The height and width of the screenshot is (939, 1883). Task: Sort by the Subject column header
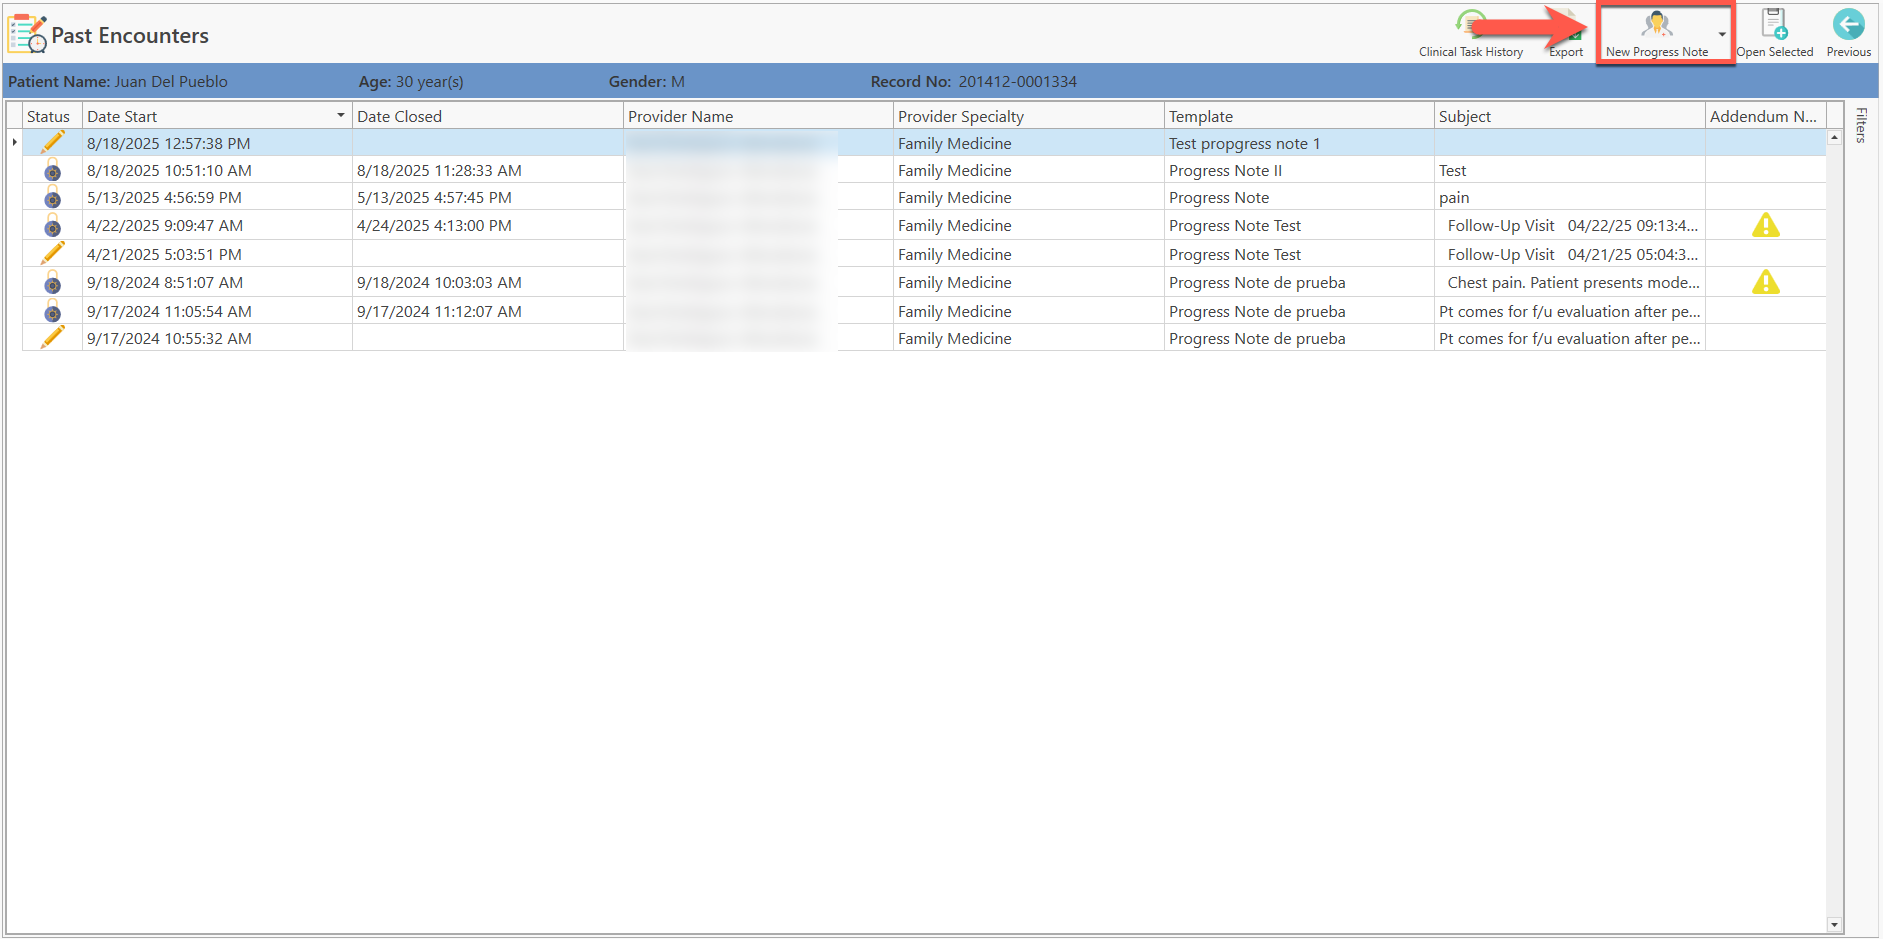click(x=1570, y=116)
